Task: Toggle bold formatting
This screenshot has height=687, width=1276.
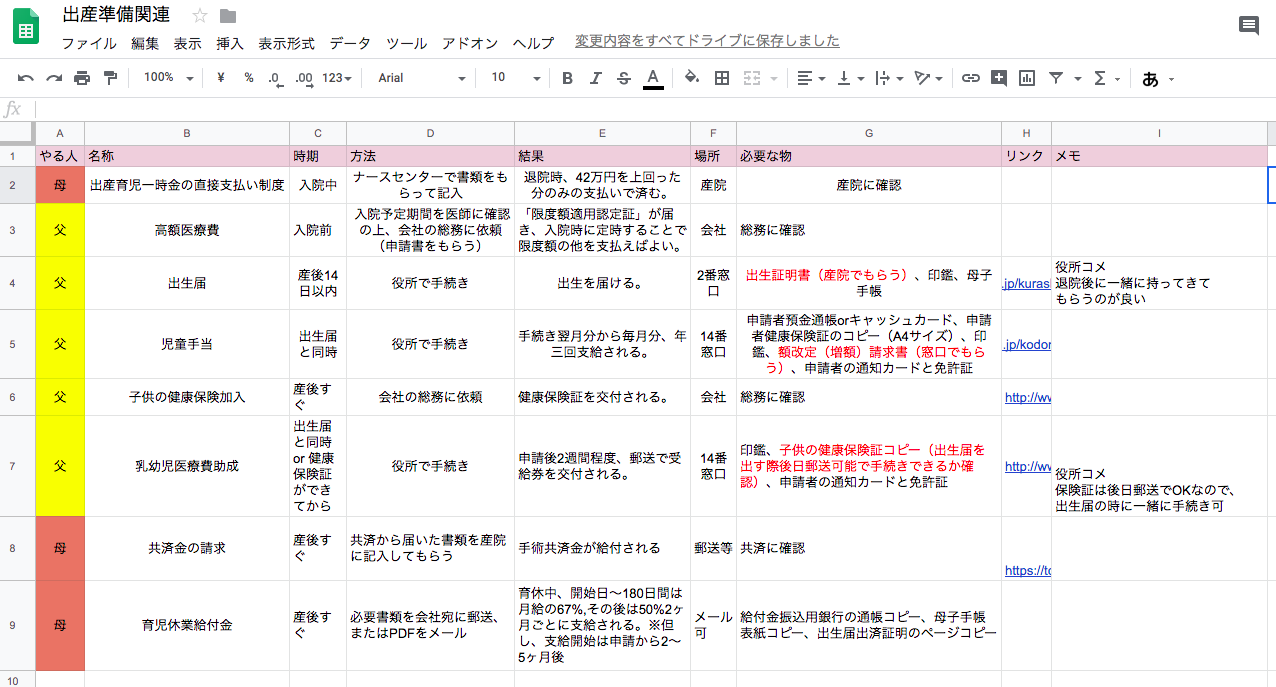Action: click(567, 78)
